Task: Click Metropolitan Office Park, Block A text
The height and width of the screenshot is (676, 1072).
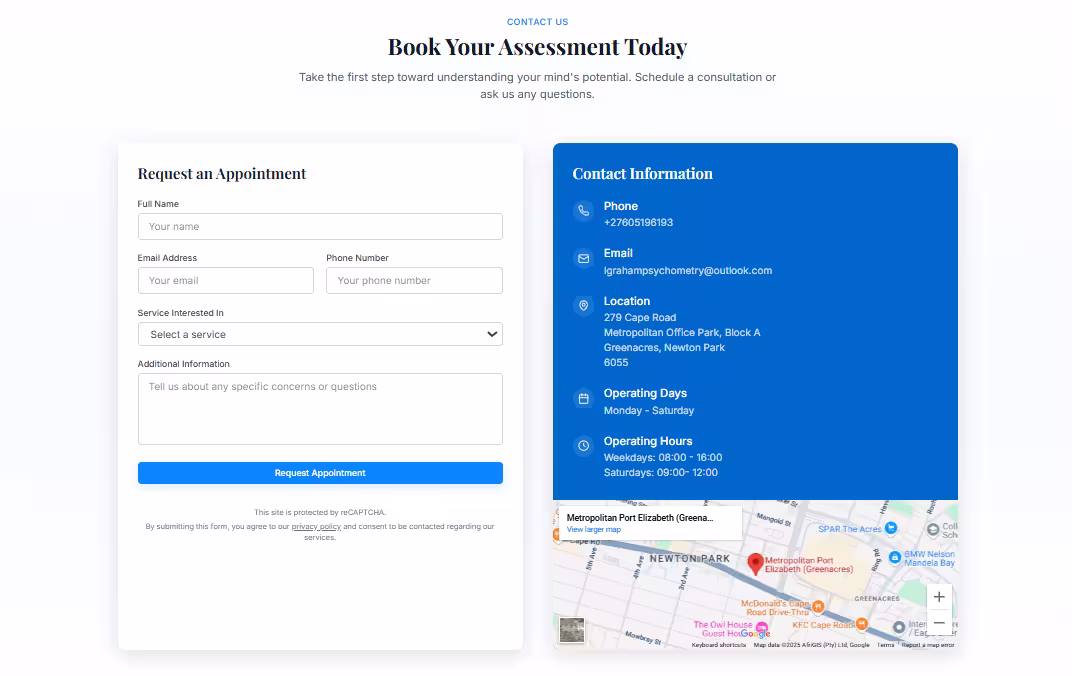Action: 682,332
